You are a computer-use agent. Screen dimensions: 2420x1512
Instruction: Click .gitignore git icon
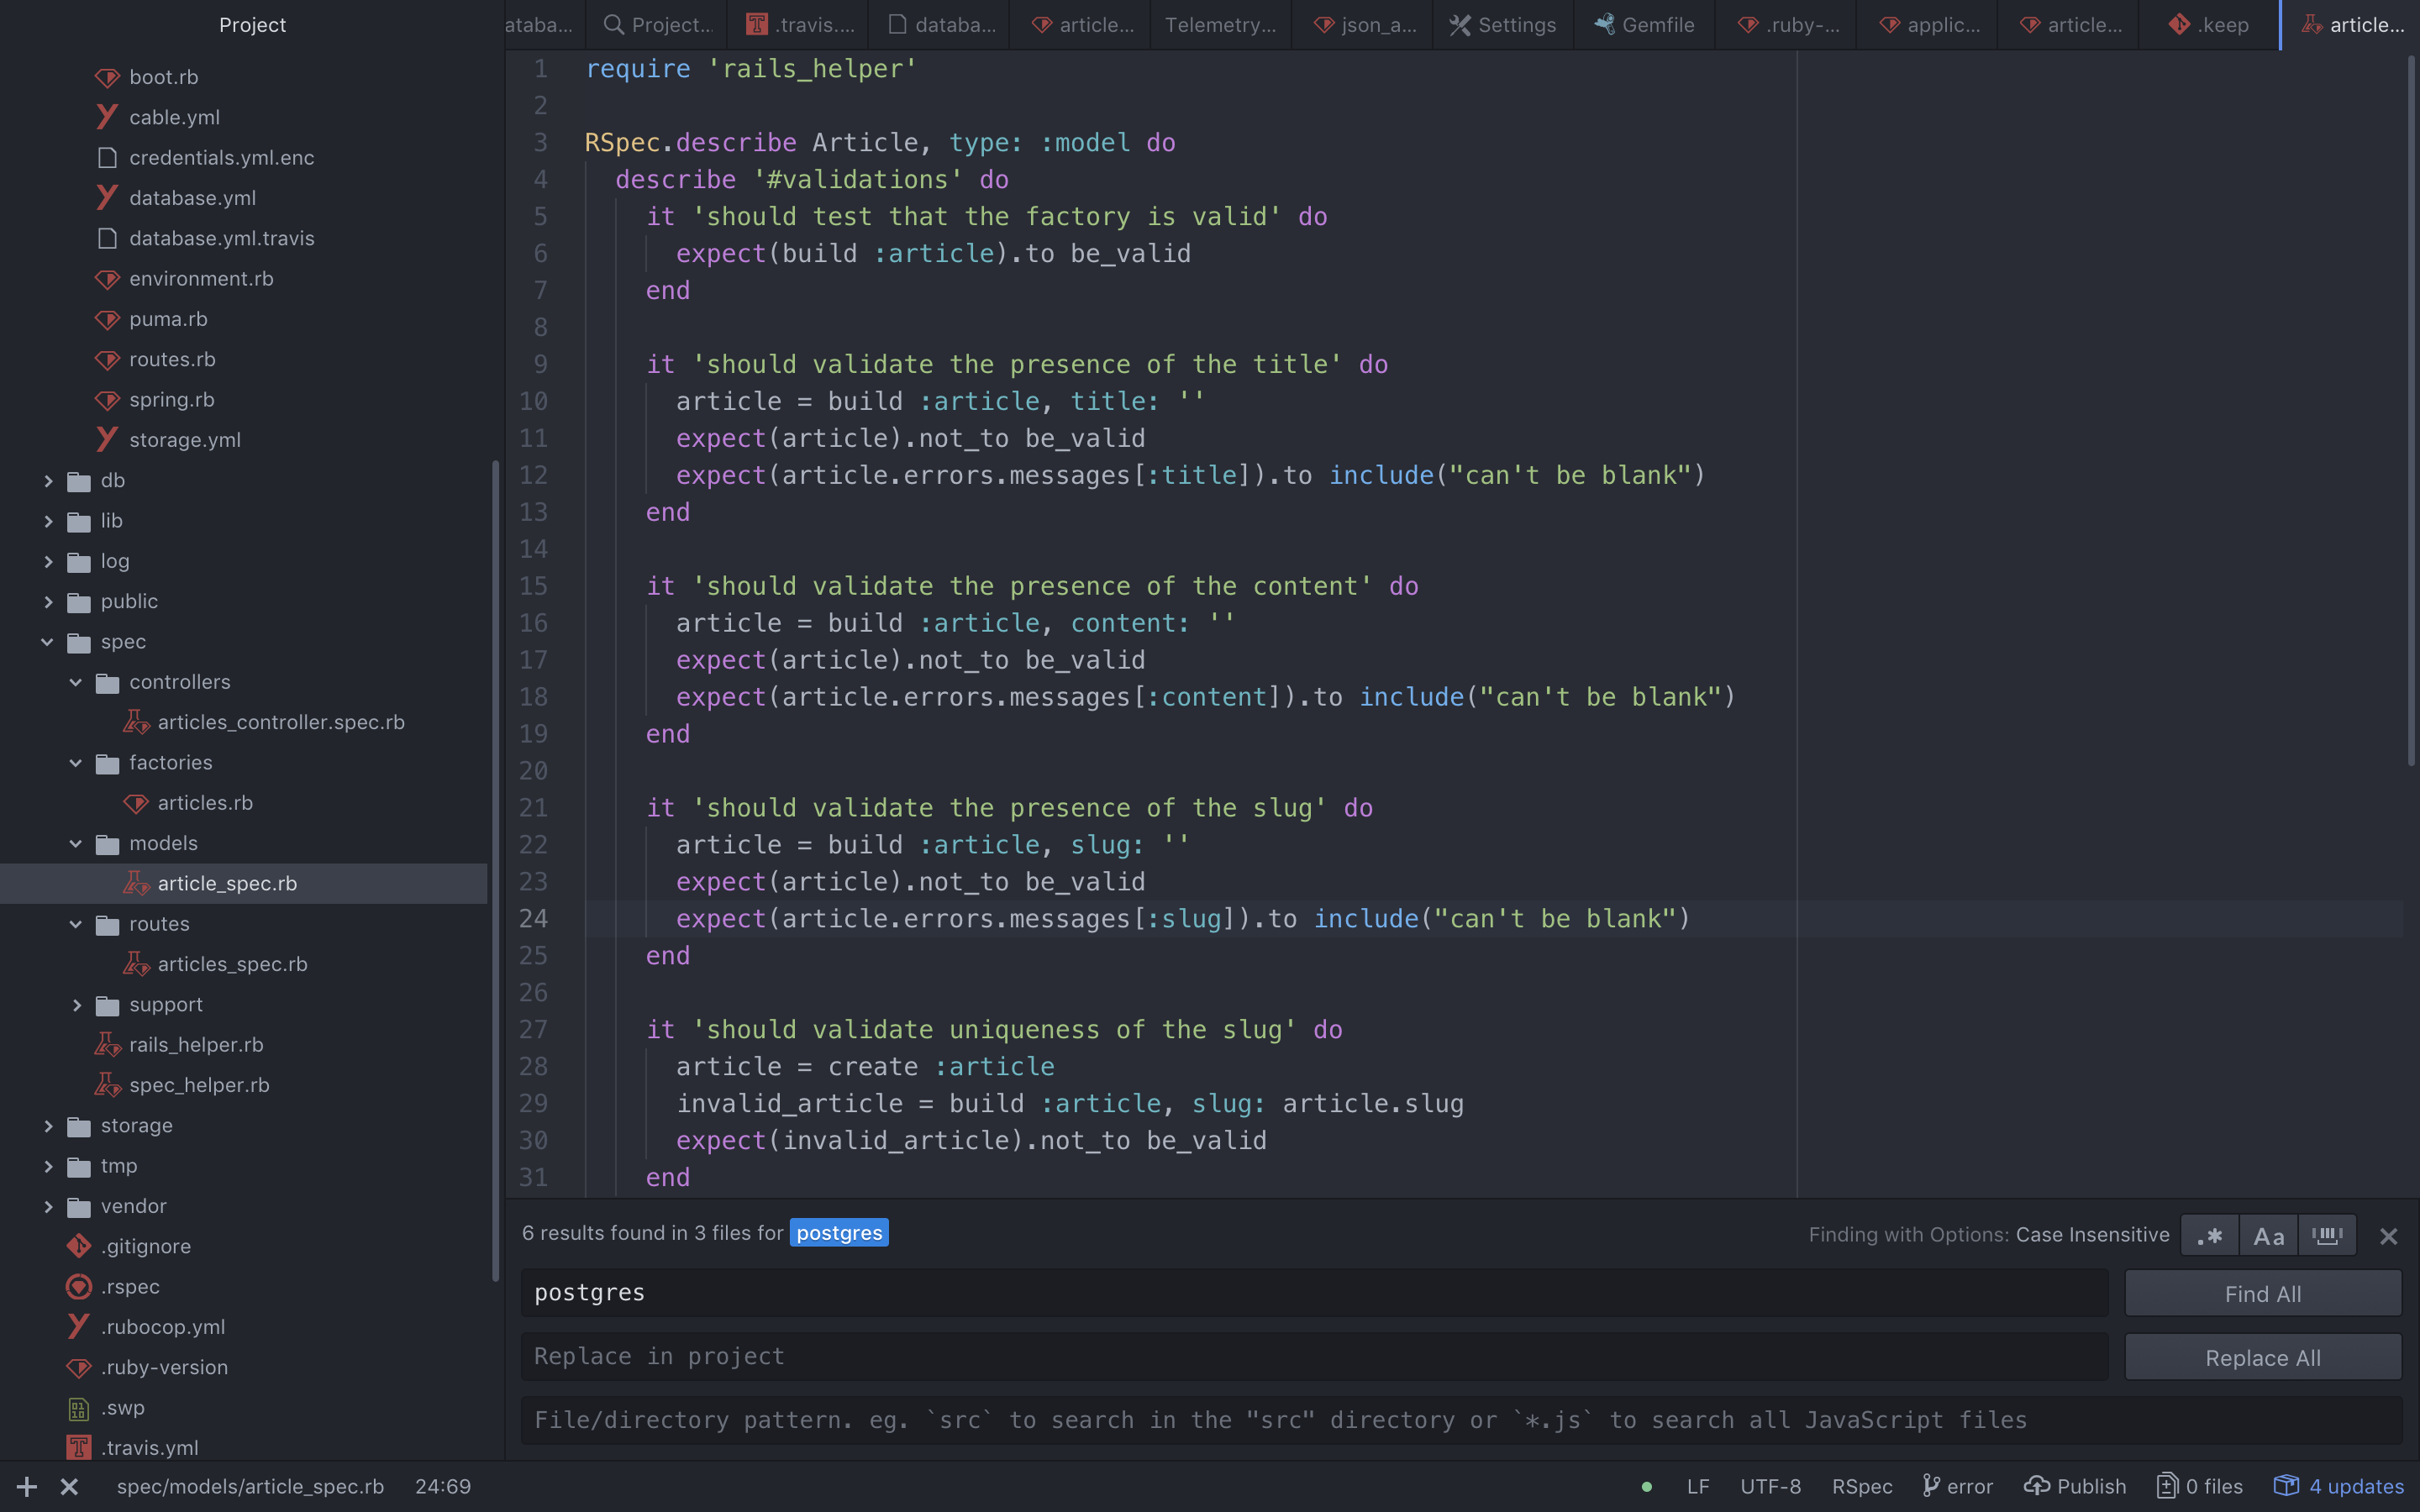[x=79, y=1246]
